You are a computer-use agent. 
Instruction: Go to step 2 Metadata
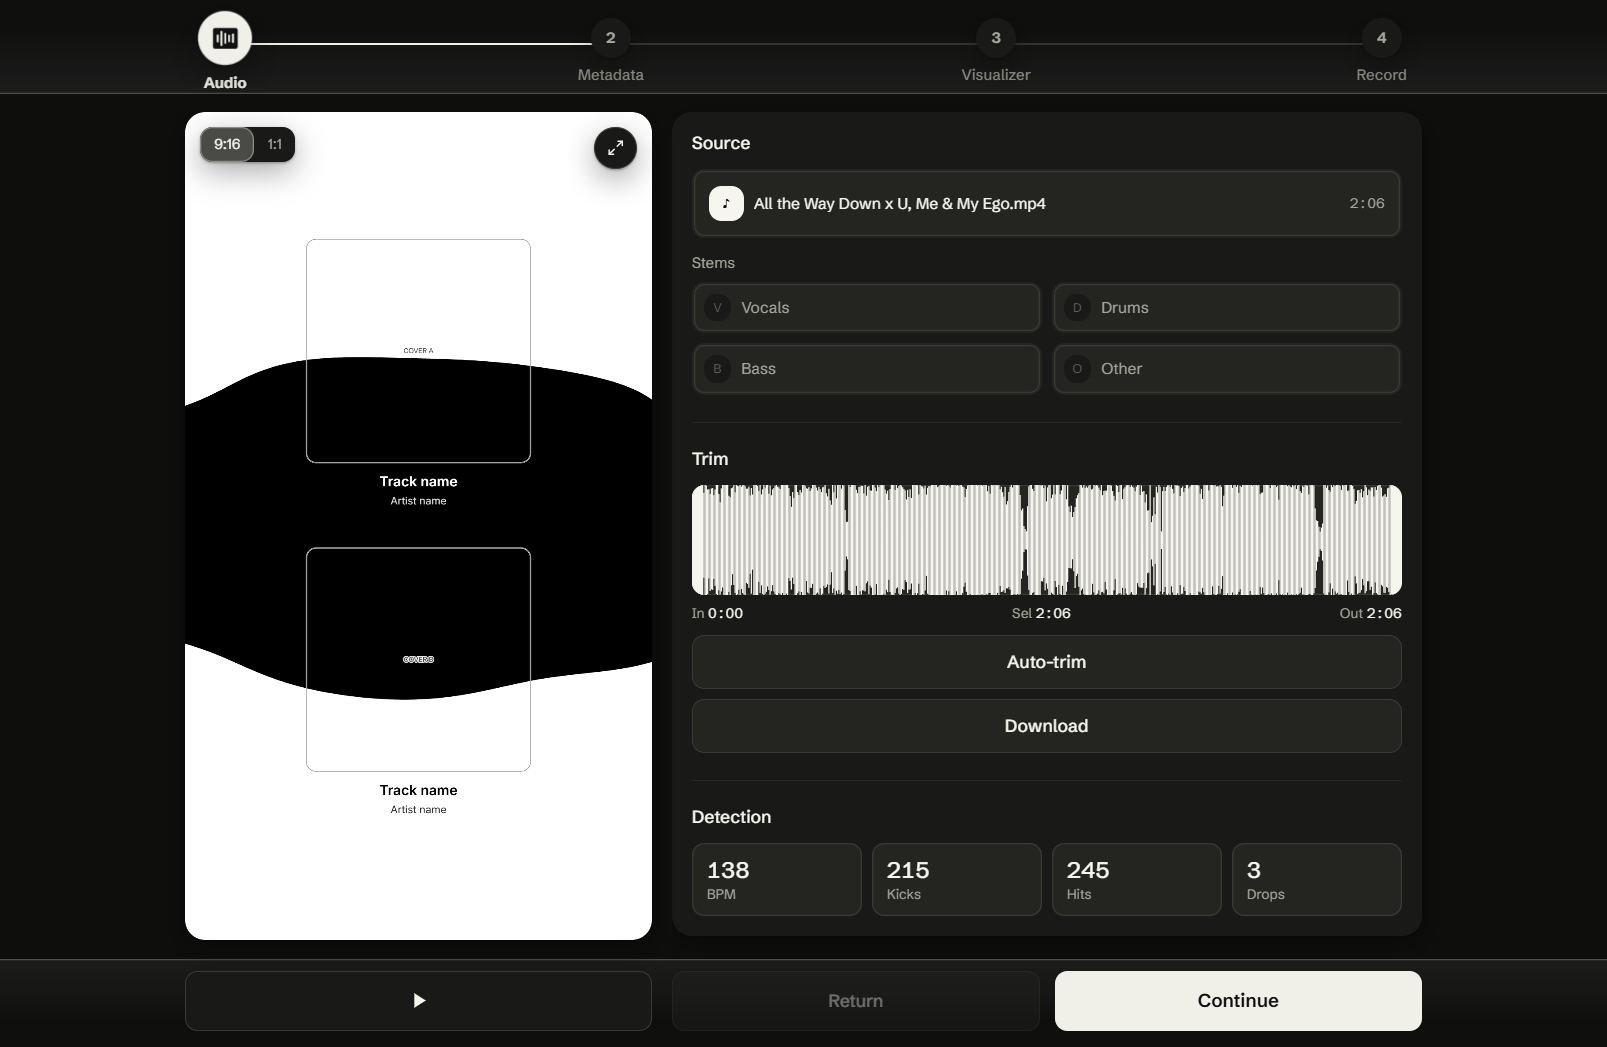[x=610, y=38]
